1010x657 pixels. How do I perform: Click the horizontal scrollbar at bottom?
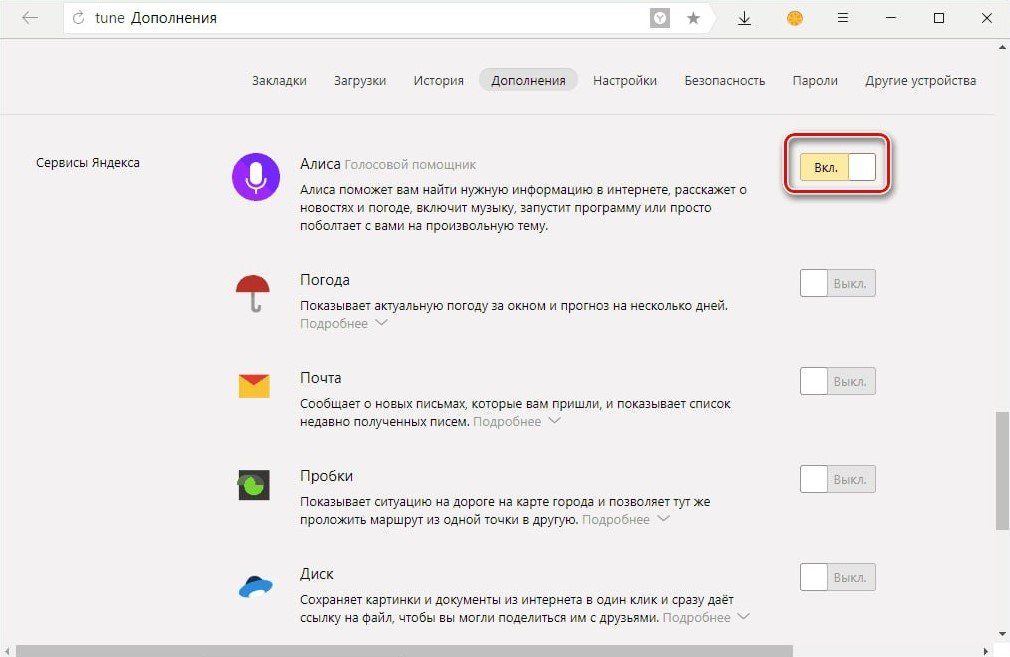(405, 651)
